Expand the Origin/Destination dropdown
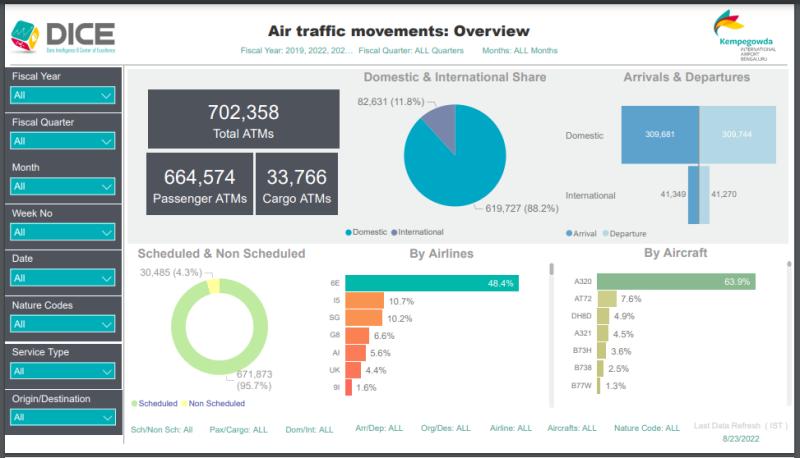Image resolution: width=800 pixels, height=458 pixels. point(62,417)
